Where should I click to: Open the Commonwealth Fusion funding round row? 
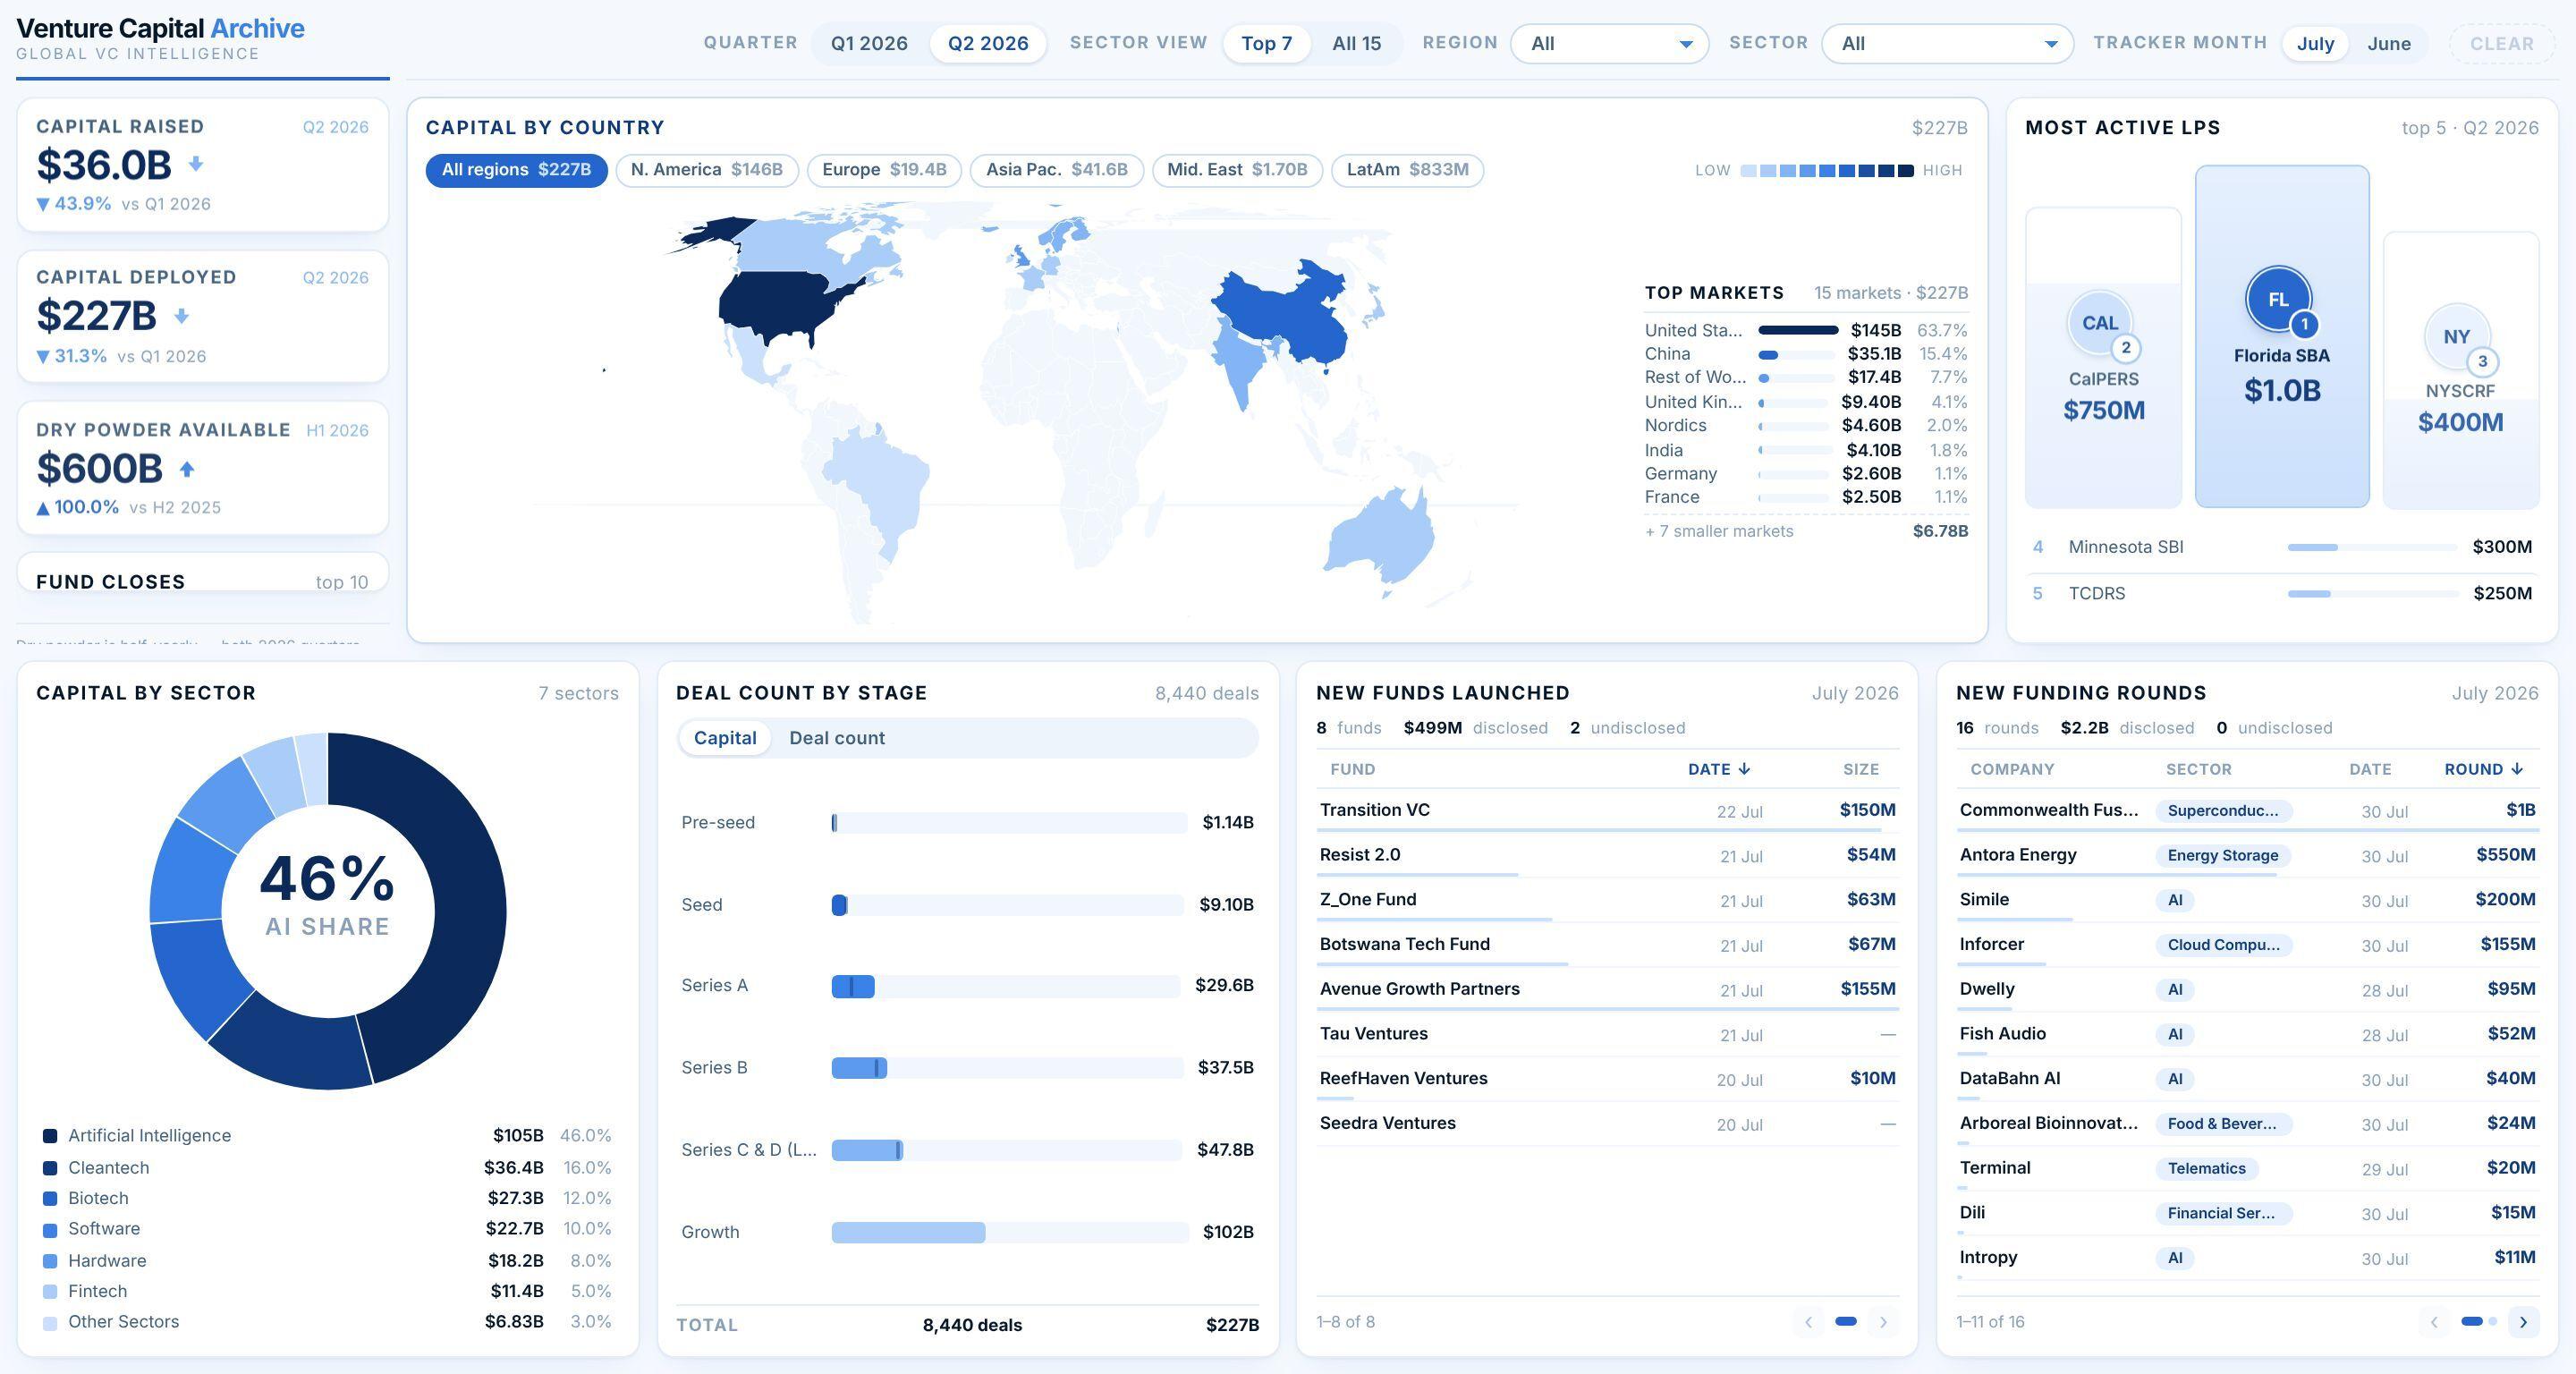2247,810
